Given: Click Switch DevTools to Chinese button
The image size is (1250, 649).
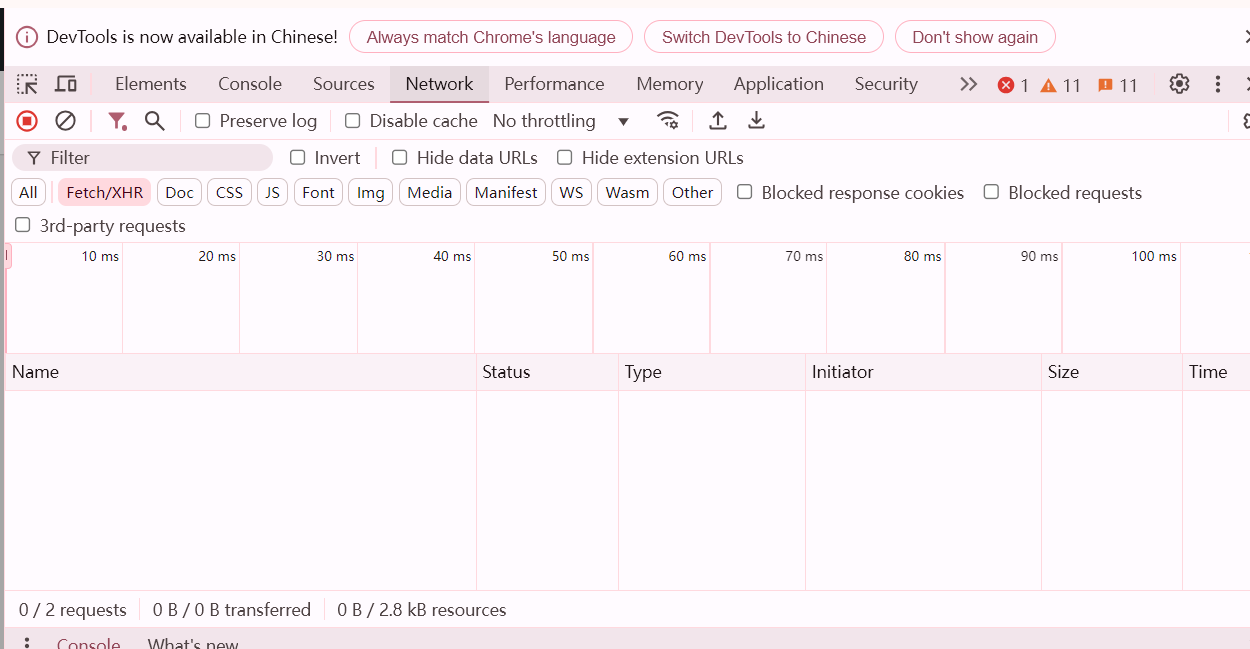Looking at the screenshot, I should [764, 37].
